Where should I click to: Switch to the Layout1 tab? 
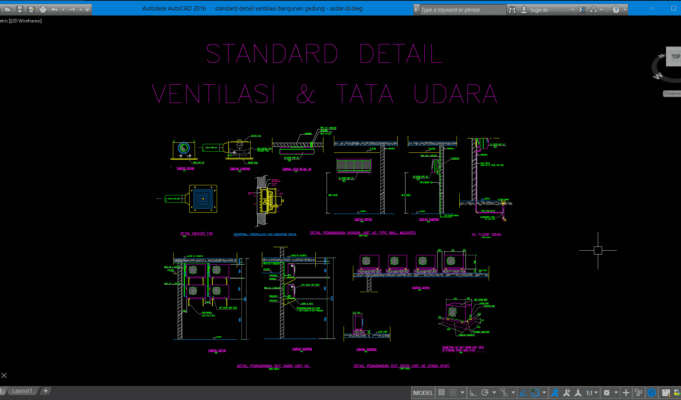click(x=22, y=391)
